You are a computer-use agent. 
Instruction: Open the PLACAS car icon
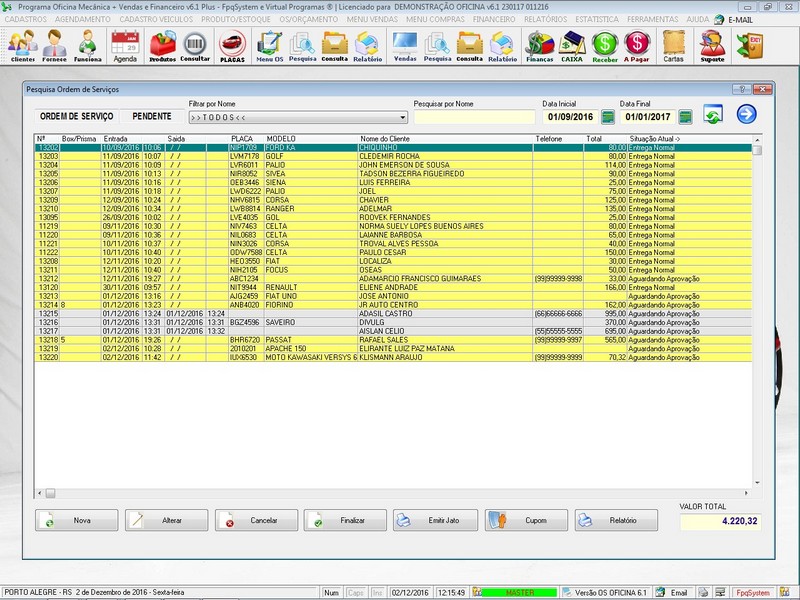[x=232, y=46]
